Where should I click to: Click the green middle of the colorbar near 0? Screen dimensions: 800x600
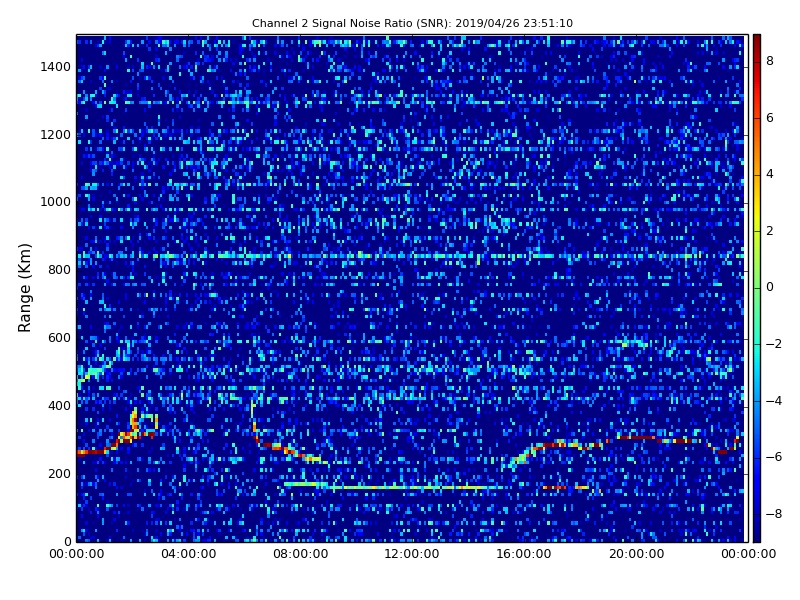point(757,287)
